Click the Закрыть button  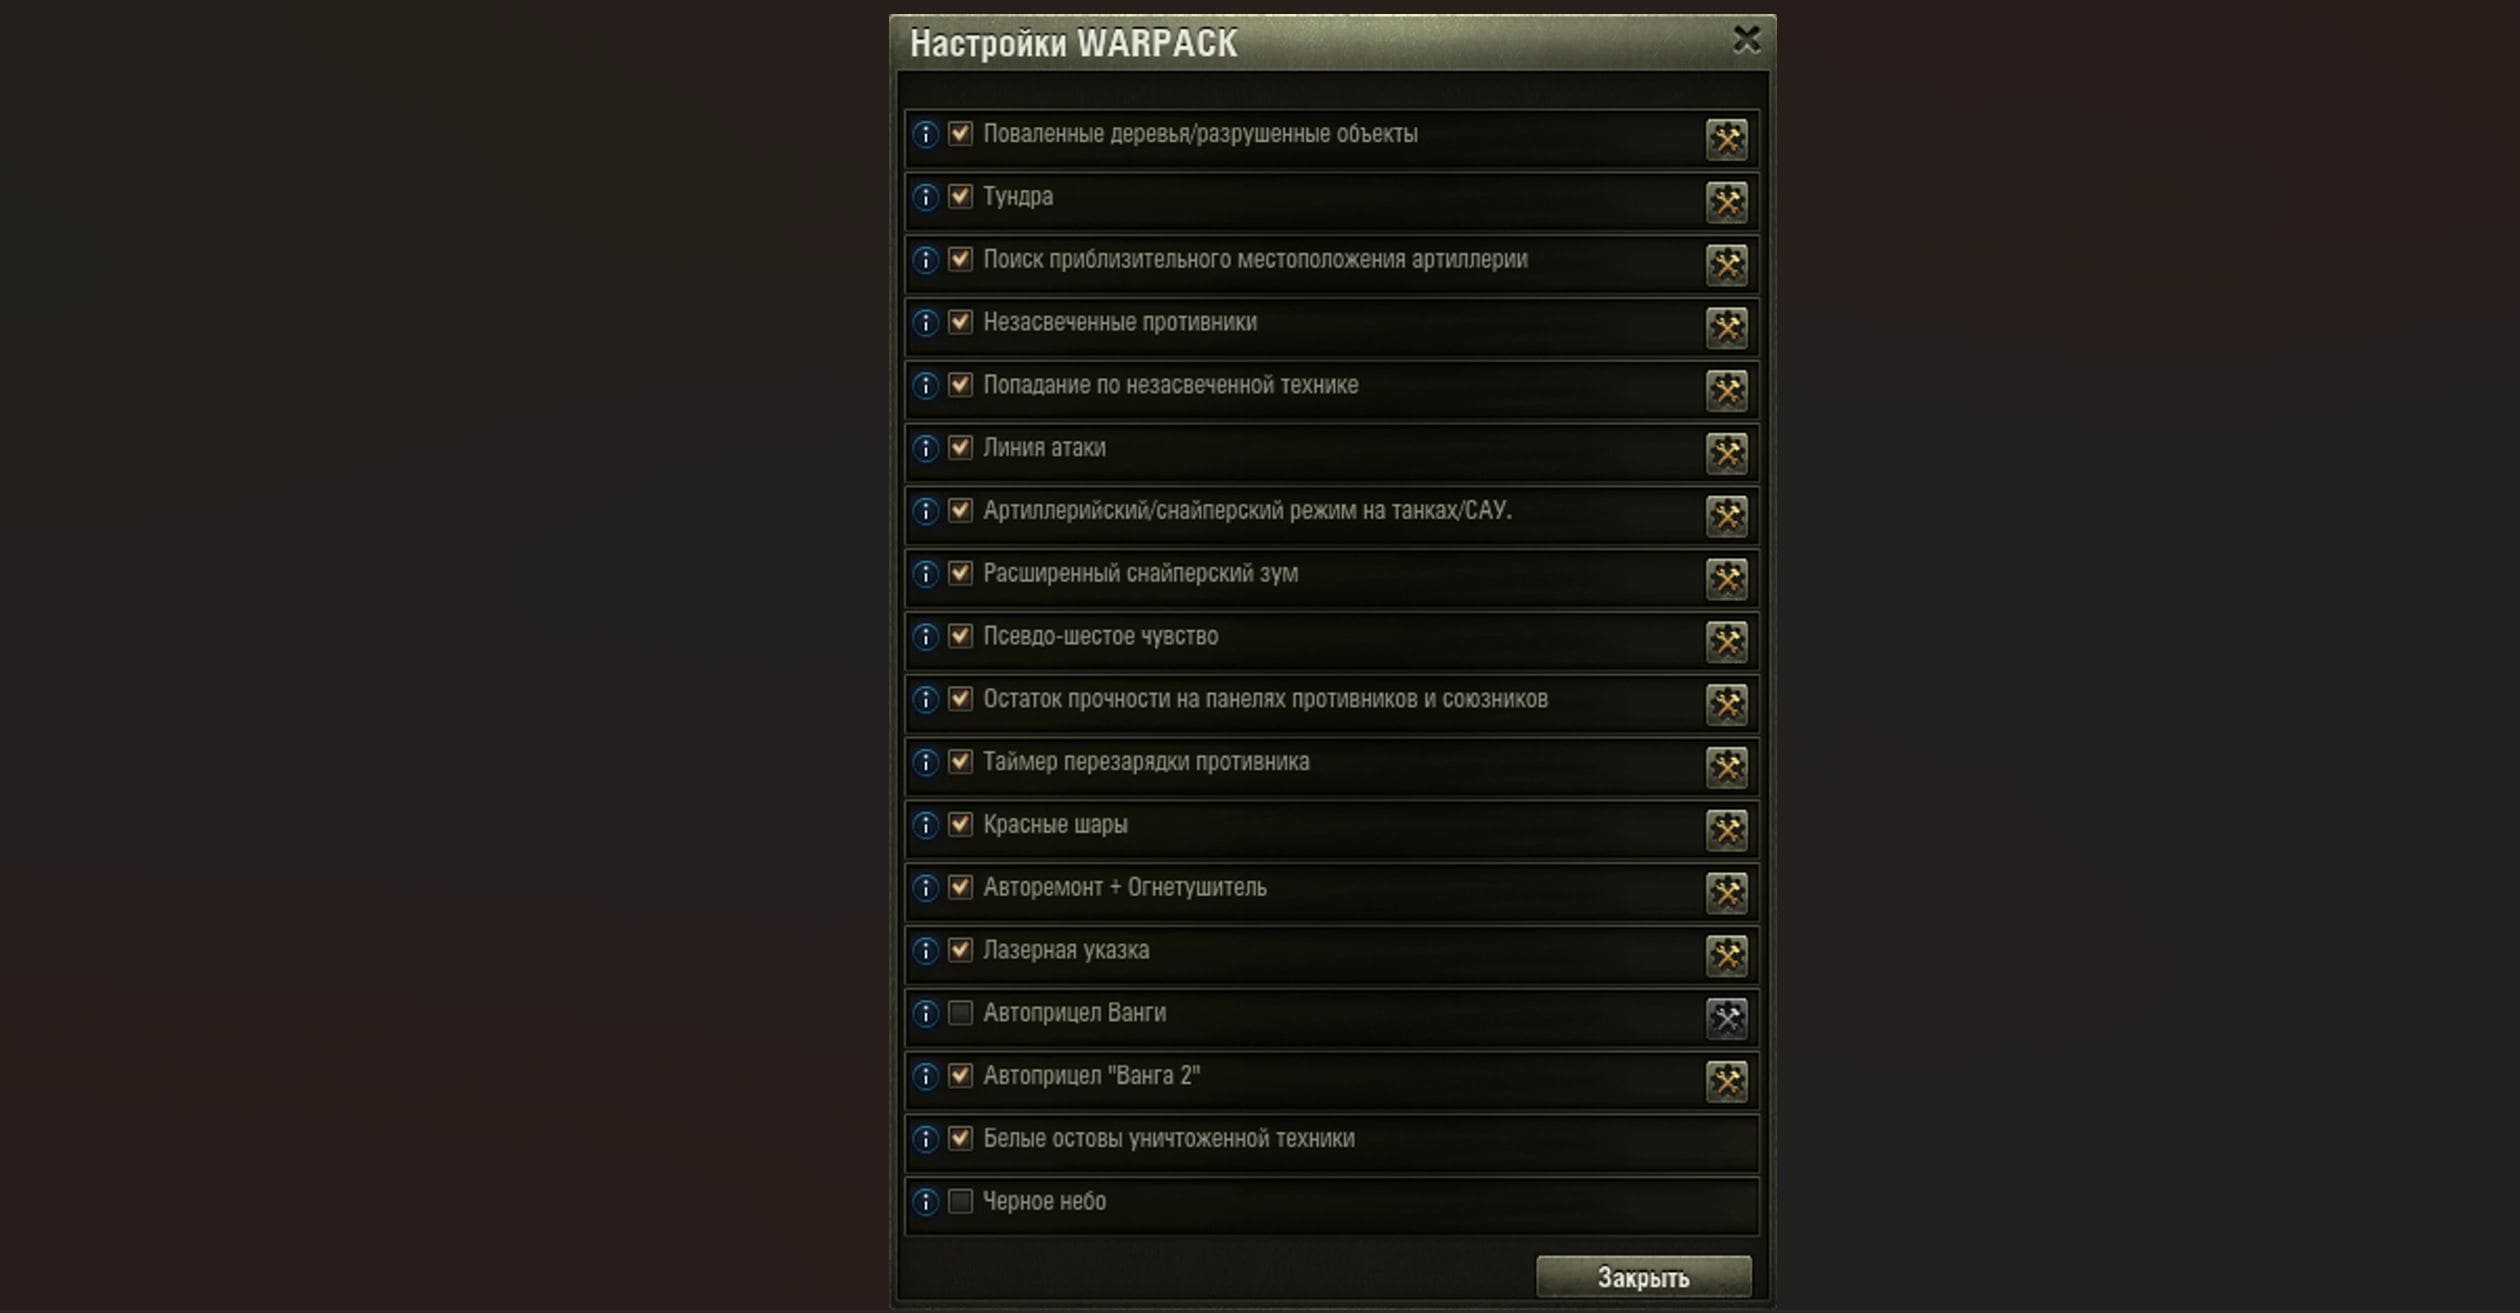click(1643, 1277)
